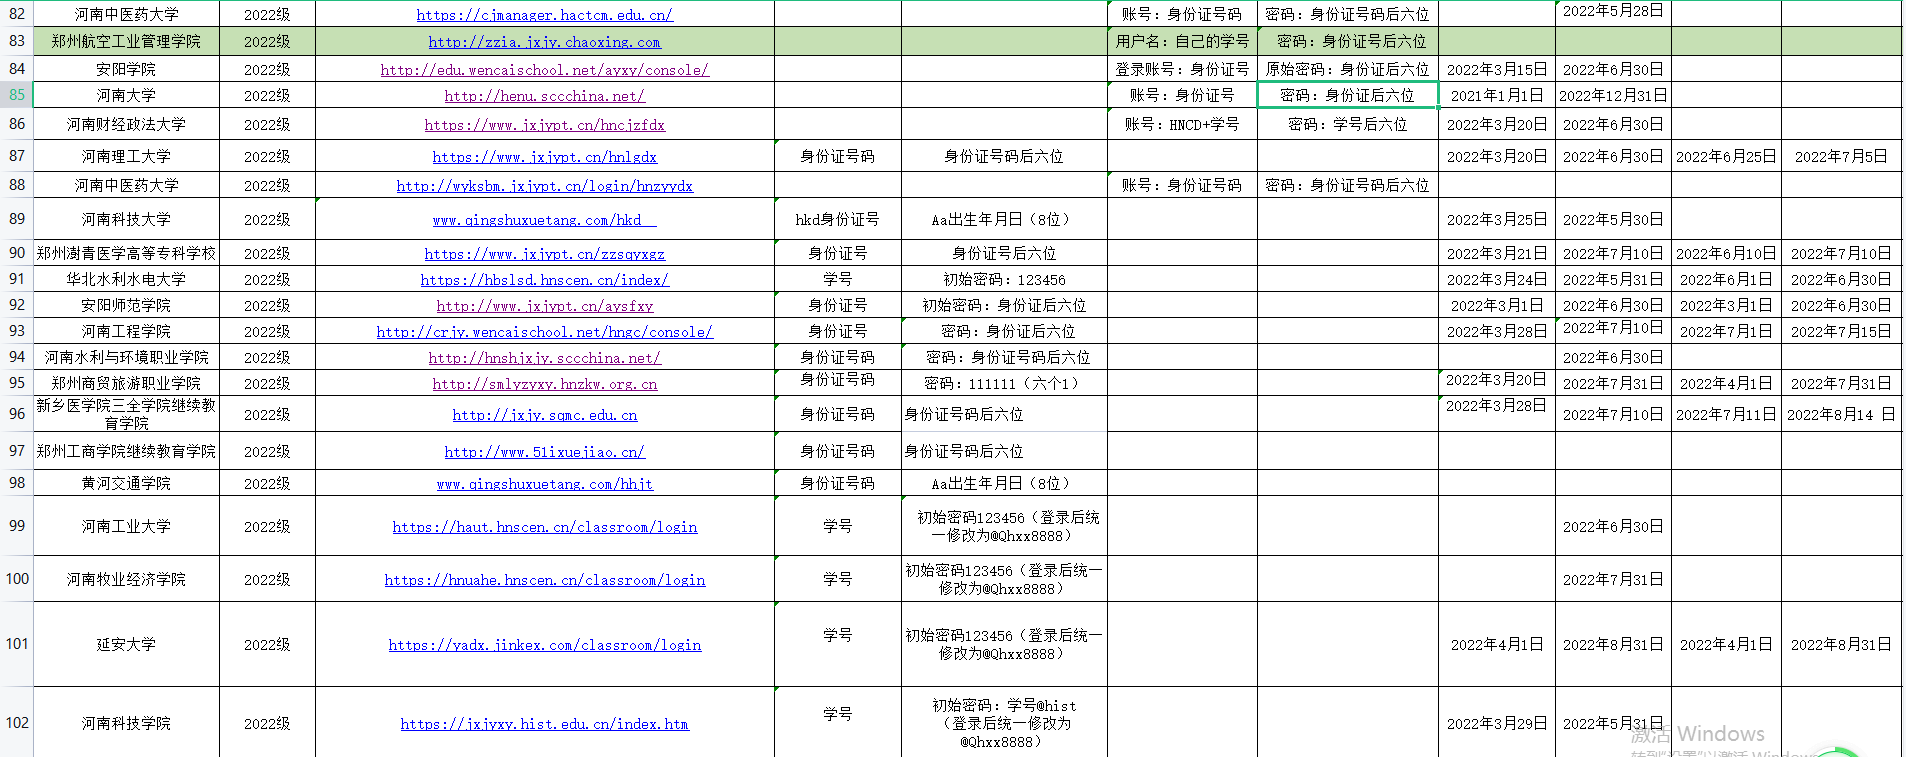Click the 账号：HNCD+学号 cell
The width and height of the screenshot is (1906, 757).
(1182, 125)
